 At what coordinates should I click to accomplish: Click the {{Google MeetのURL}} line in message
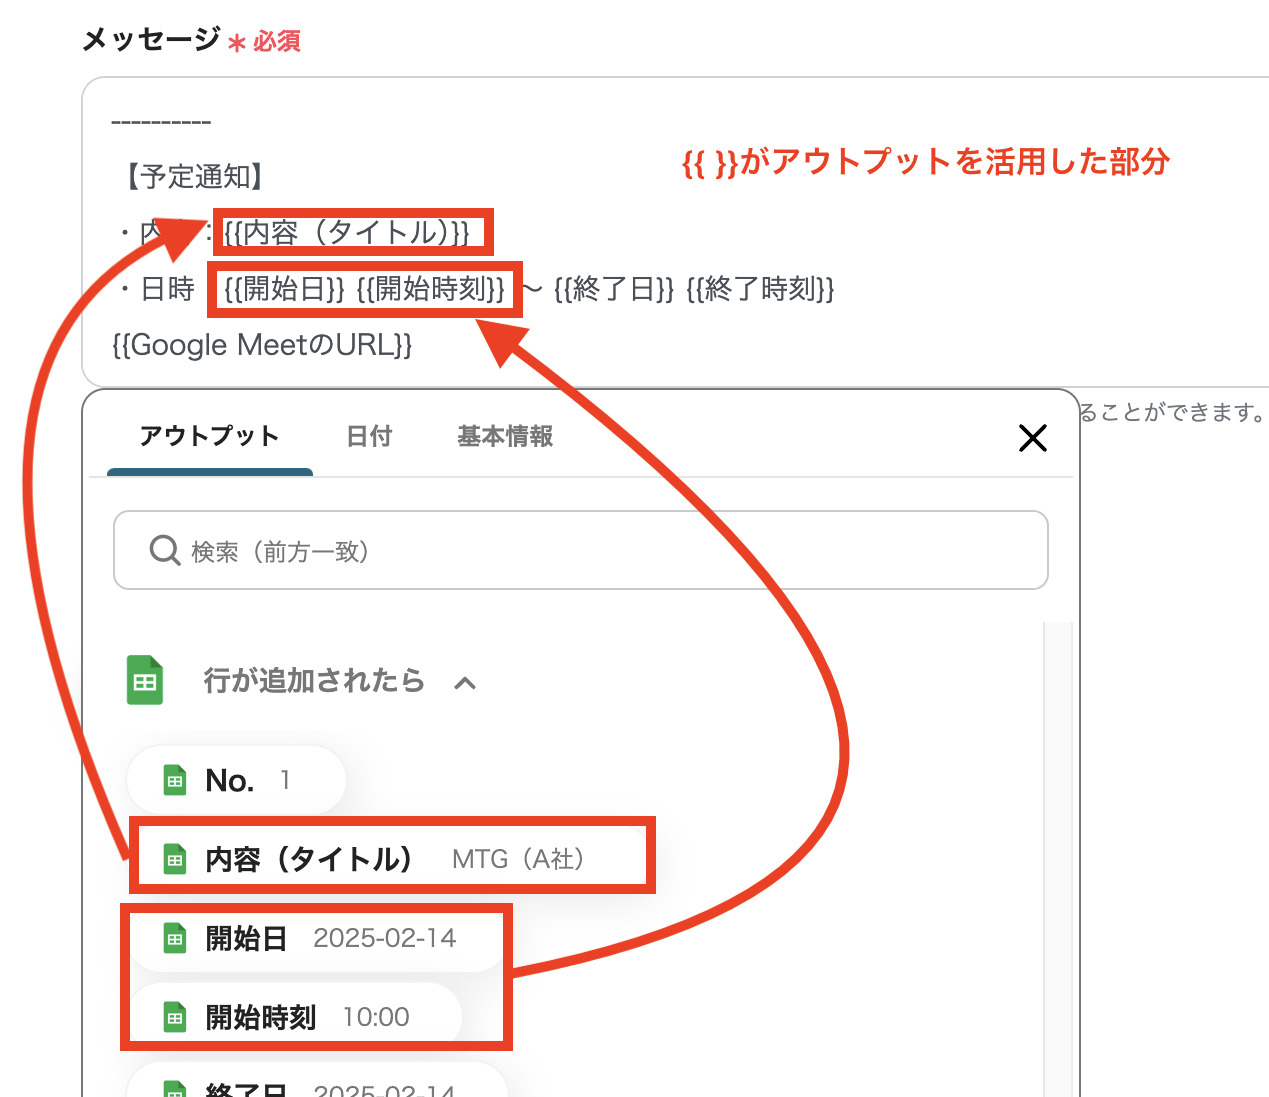262,345
